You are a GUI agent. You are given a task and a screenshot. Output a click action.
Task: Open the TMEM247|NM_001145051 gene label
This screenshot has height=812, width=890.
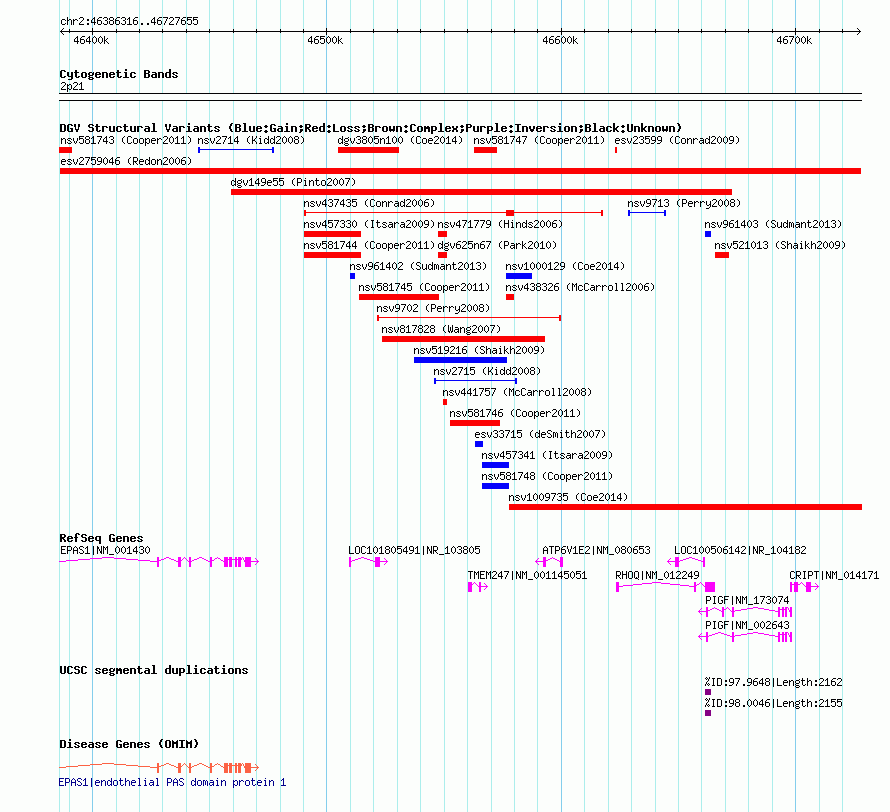tap(527, 575)
